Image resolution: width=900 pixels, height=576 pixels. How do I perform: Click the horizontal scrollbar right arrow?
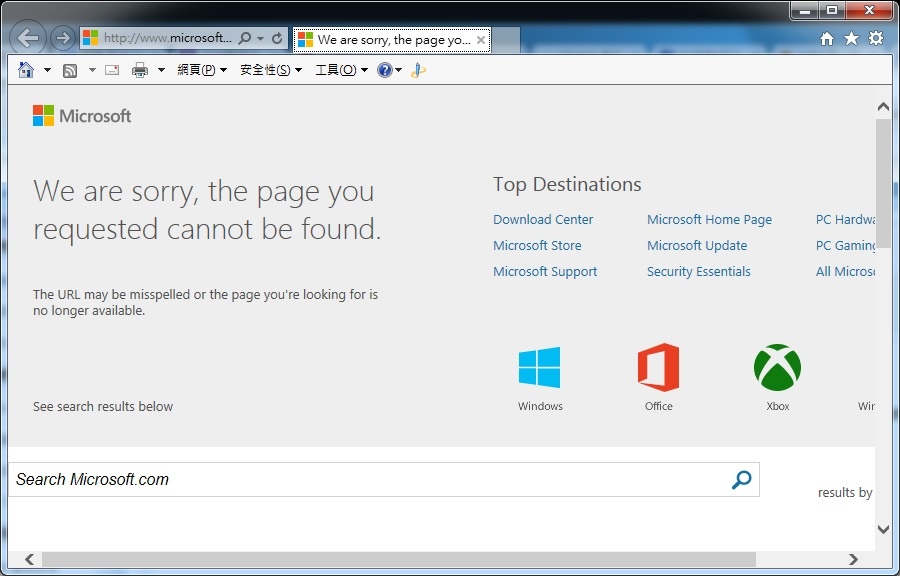point(854,559)
